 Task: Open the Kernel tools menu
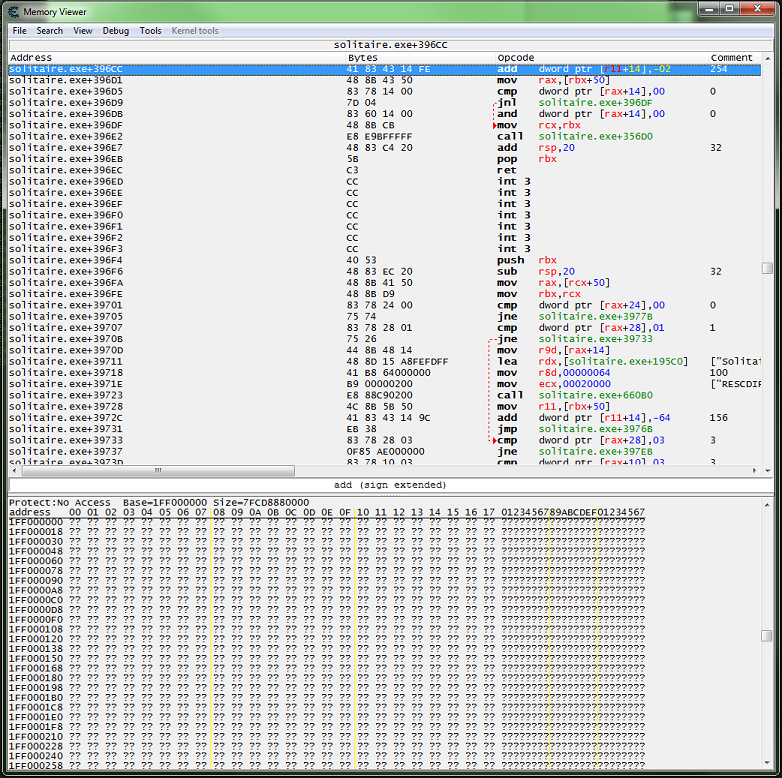pos(195,31)
